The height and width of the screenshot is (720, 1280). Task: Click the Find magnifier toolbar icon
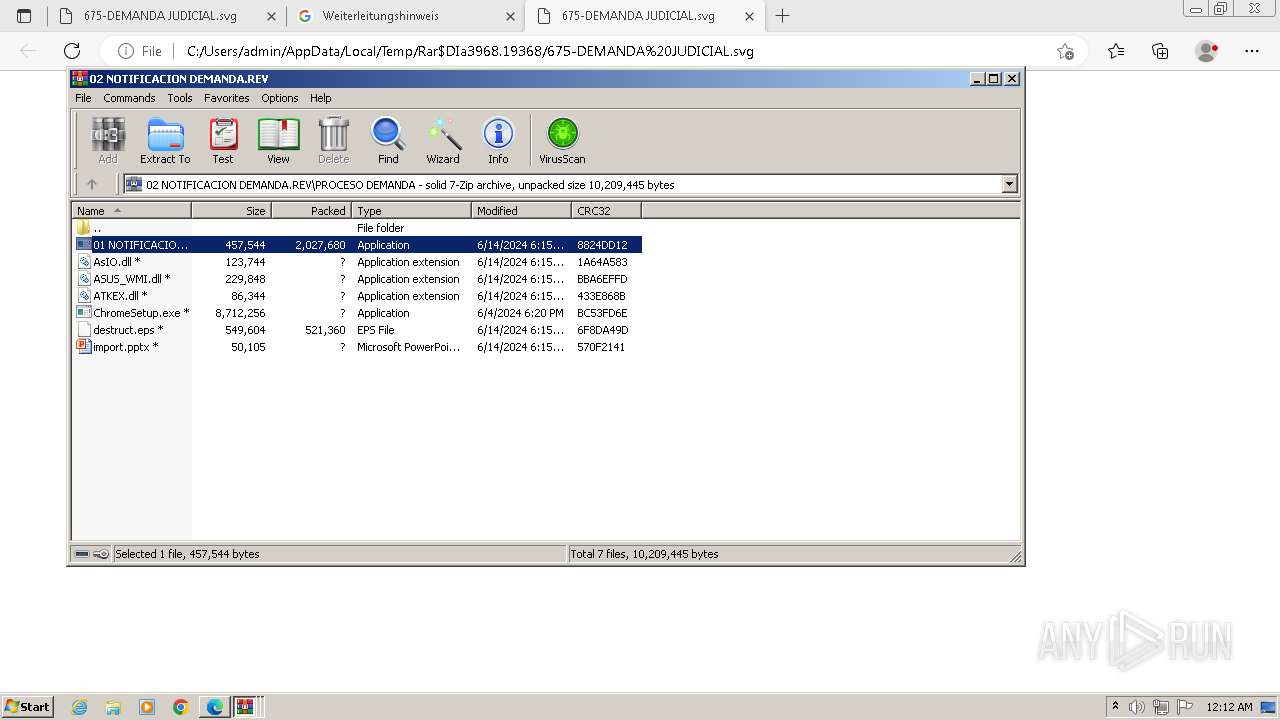[388, 140]
